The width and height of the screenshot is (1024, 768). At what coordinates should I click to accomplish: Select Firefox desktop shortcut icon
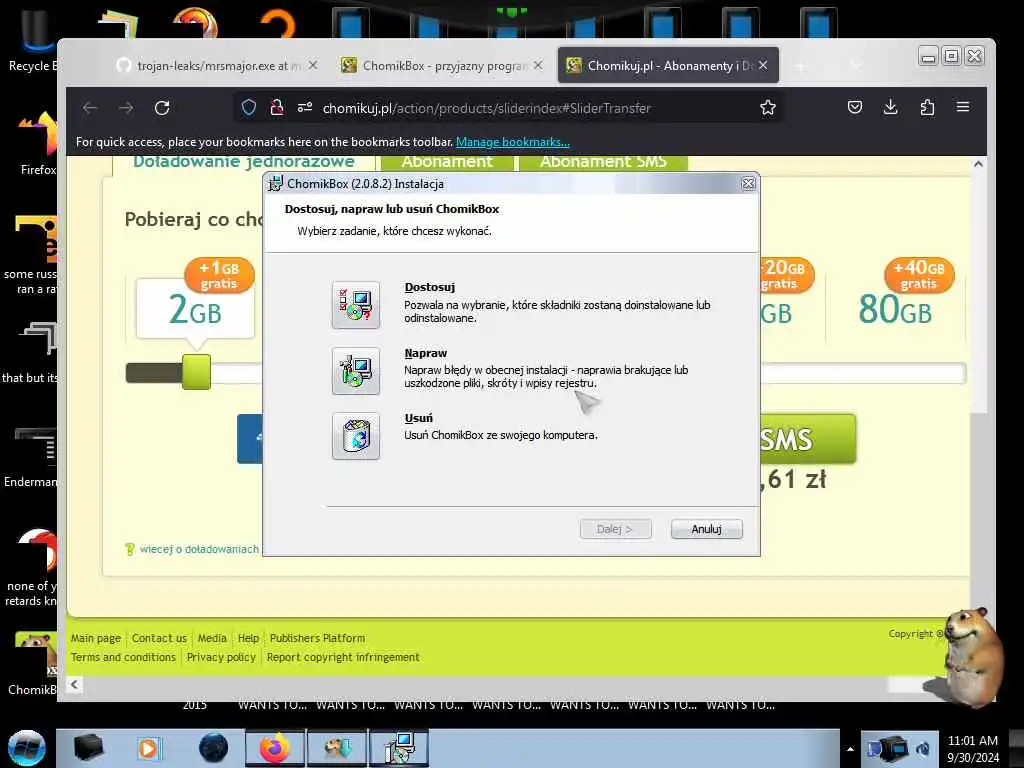point(37,144)
